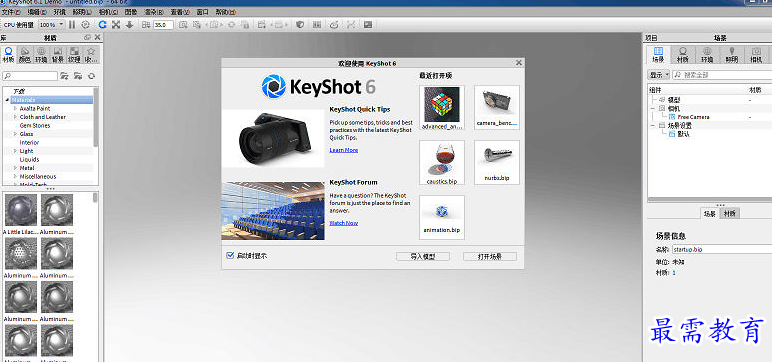This screenshot has width=772, height=362.
Task: Expand the Axalta Paint folder
Action: 15,108
